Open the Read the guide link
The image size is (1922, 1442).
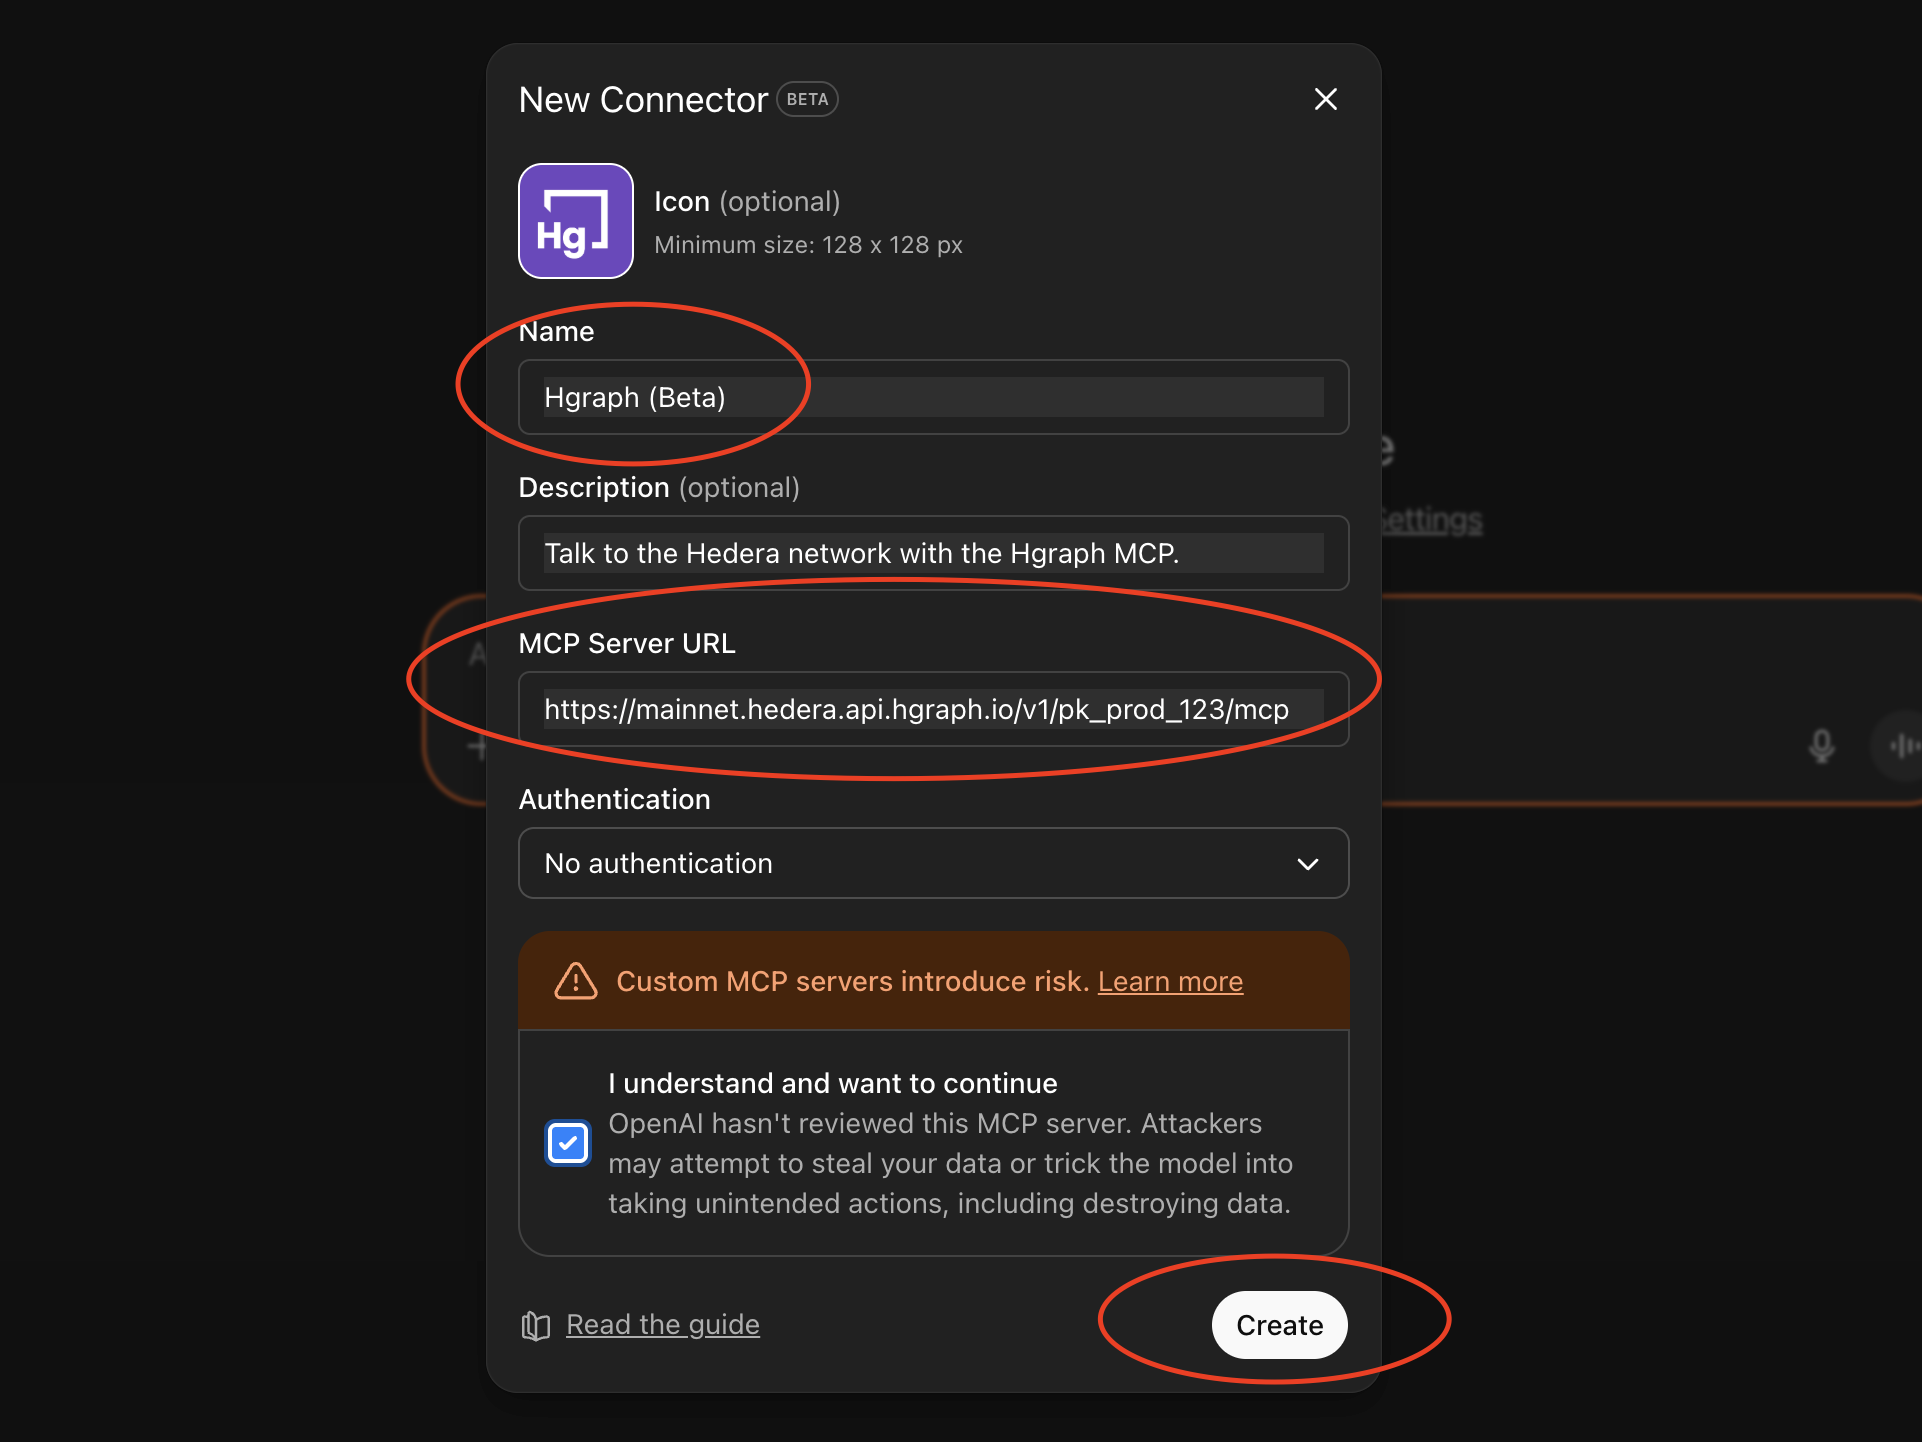pyautogui.click(x=663, y=1324)
